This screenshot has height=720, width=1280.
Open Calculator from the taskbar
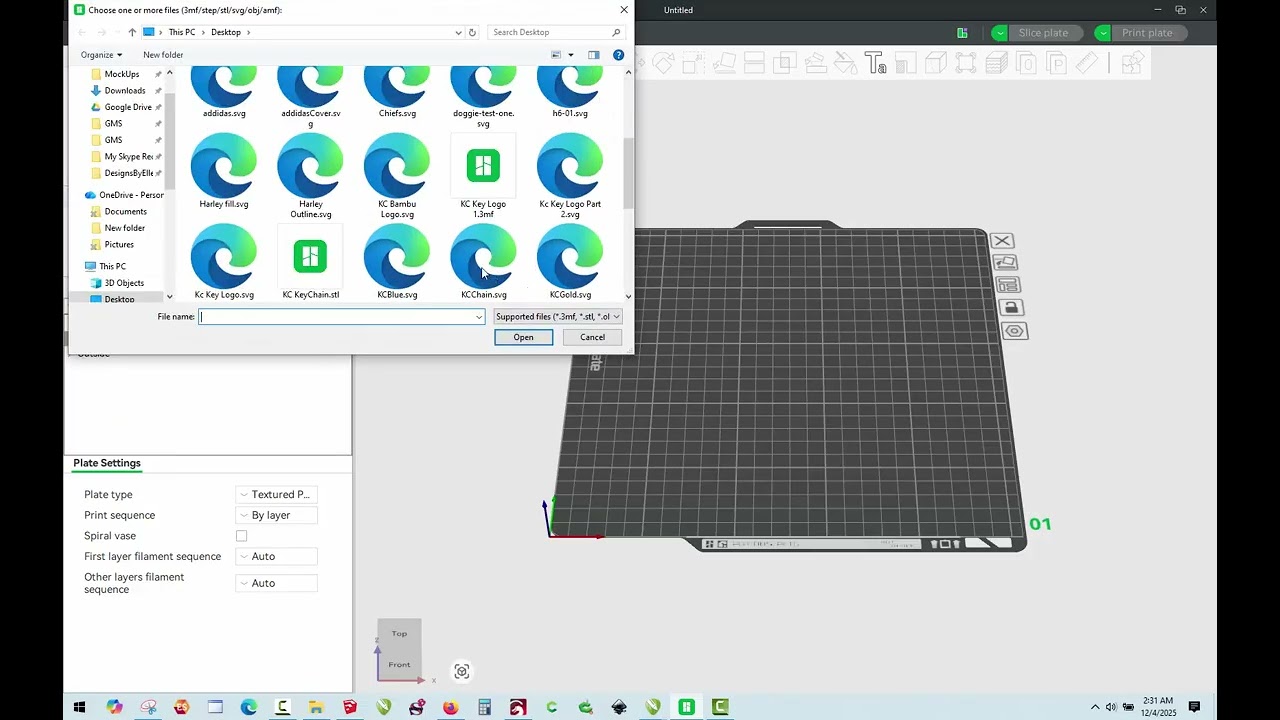pyautogui.click(x=484, y=707)
